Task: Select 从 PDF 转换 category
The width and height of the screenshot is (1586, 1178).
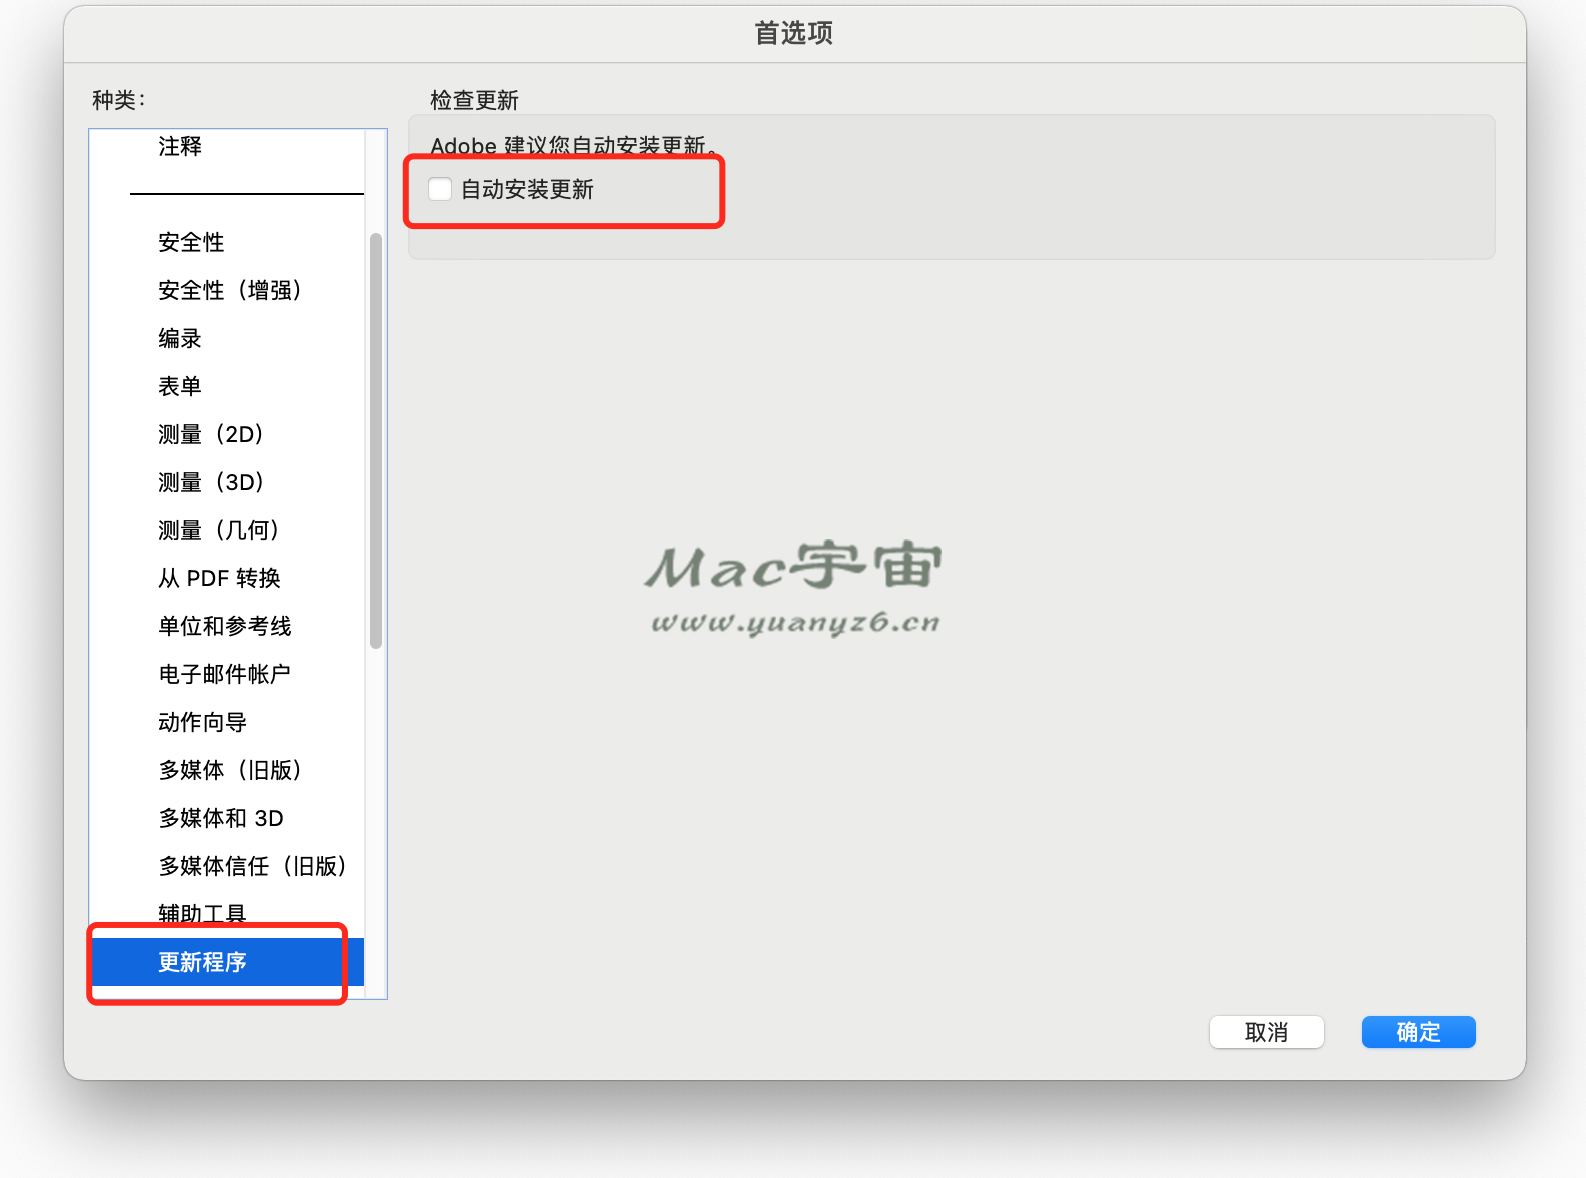Action: (219, 578)
